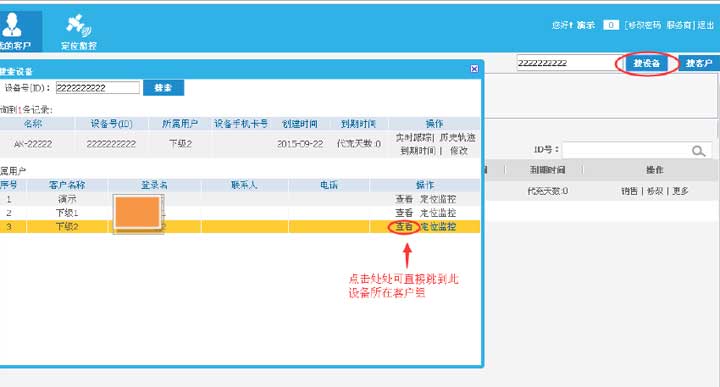
Task: Open the 修改密码 (change password) link
Action: 645,25
